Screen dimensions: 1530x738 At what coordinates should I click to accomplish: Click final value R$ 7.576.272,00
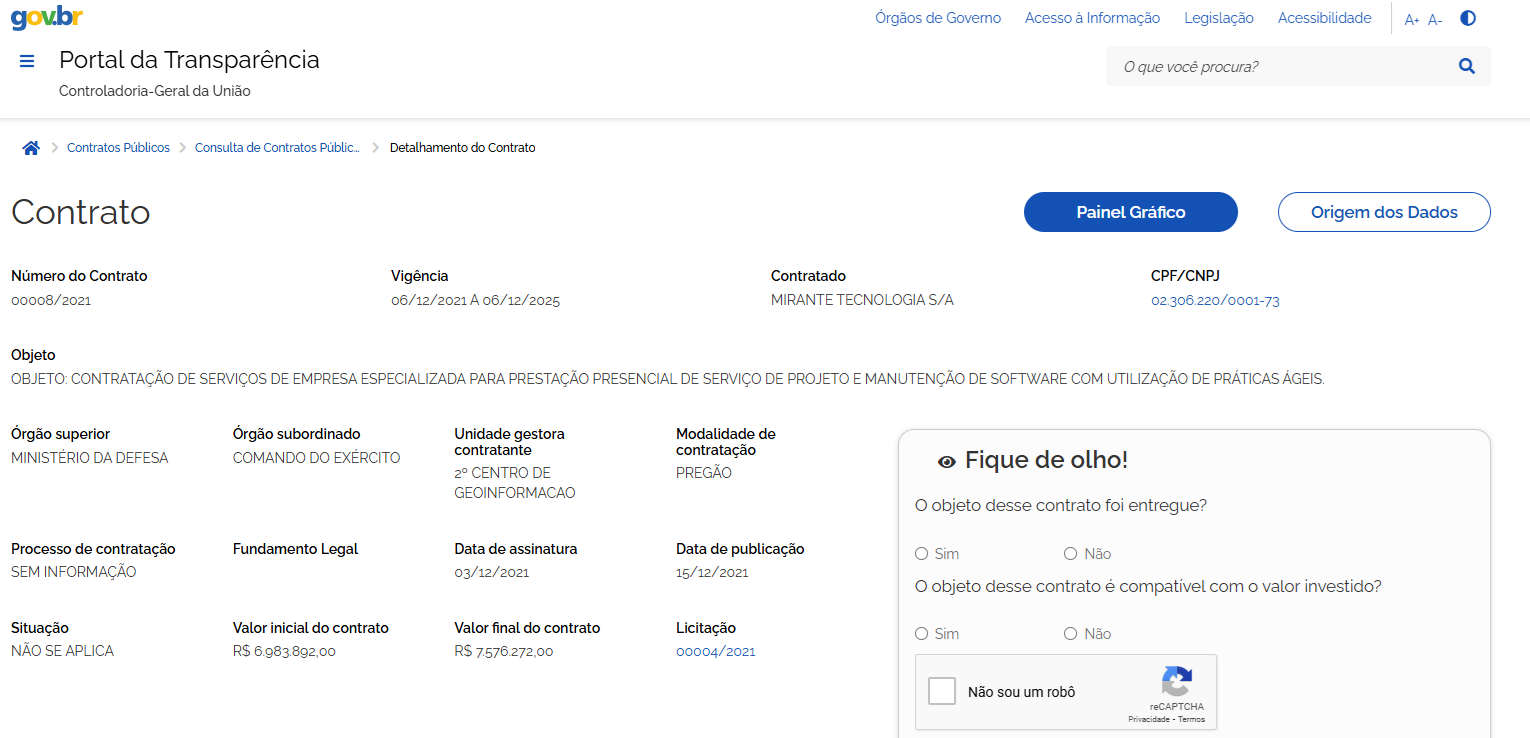point(503,651)
